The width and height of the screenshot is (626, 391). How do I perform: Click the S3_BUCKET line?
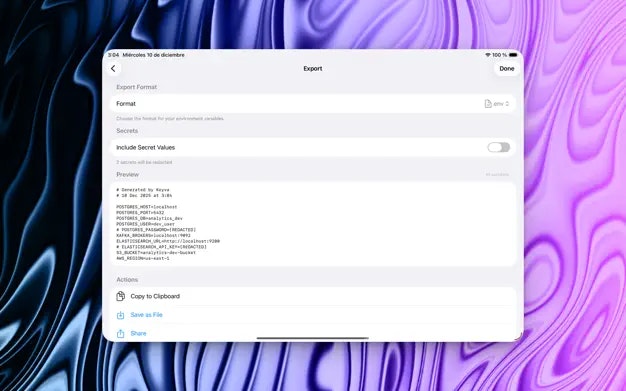tap(156, 253)
